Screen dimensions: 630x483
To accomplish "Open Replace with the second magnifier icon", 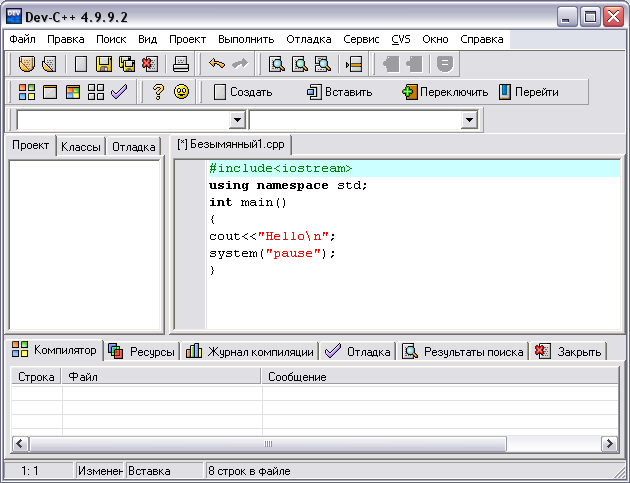I will tap(300, 64).
